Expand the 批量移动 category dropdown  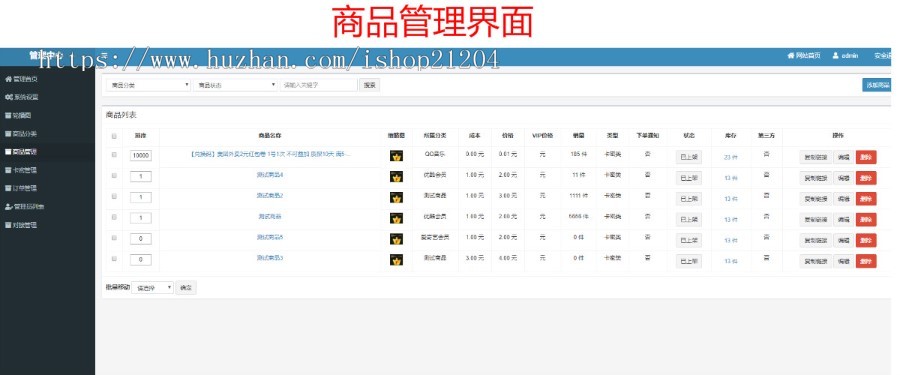pyautogui.click(x=152, y=288)
